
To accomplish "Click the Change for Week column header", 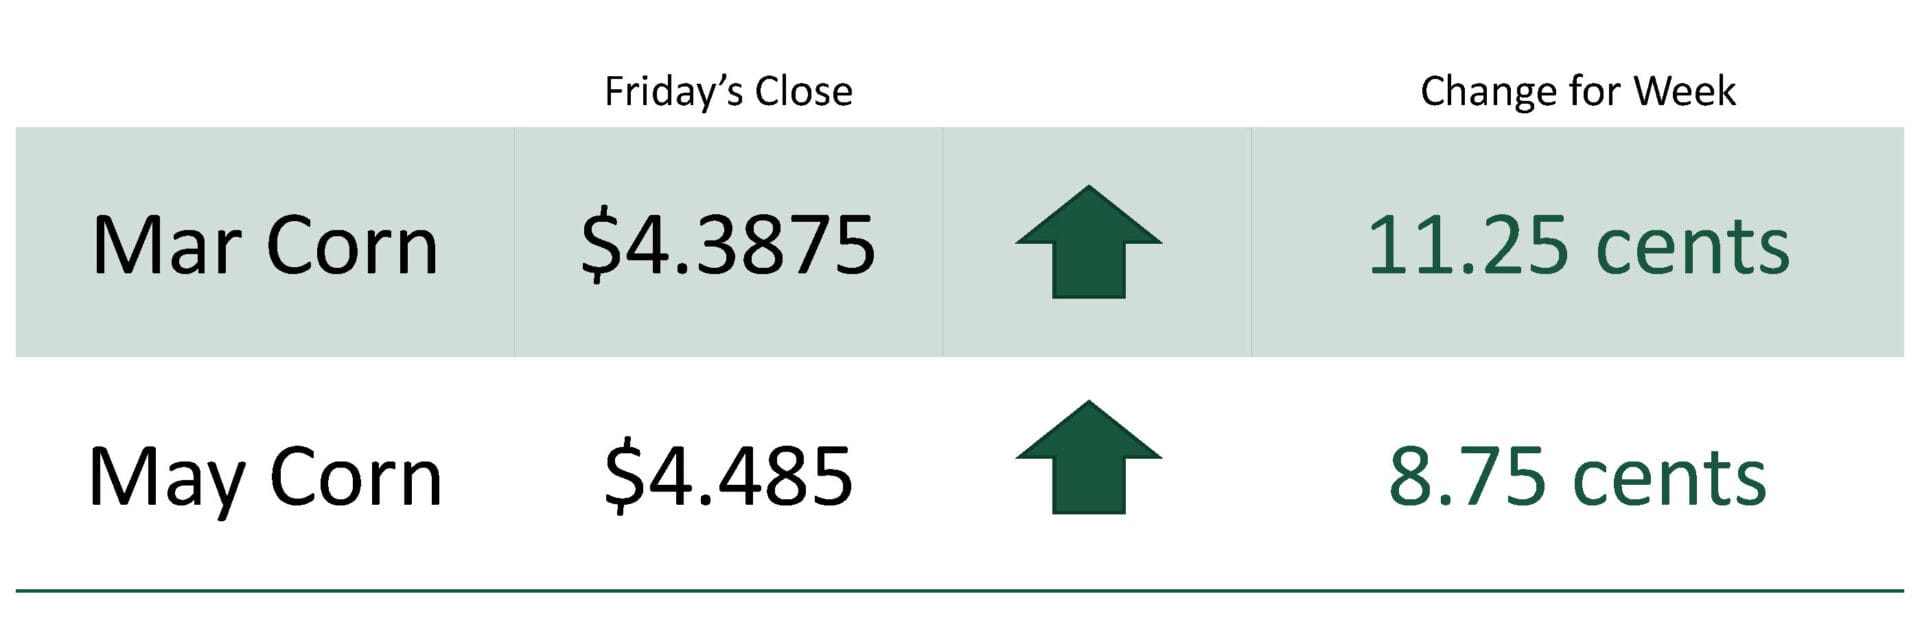I will click(1577, 92).
